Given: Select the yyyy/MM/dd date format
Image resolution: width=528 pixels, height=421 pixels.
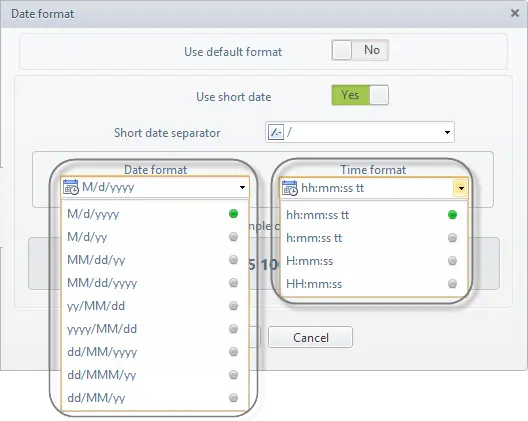Looking at the screenshot, I should pos(155,329).
